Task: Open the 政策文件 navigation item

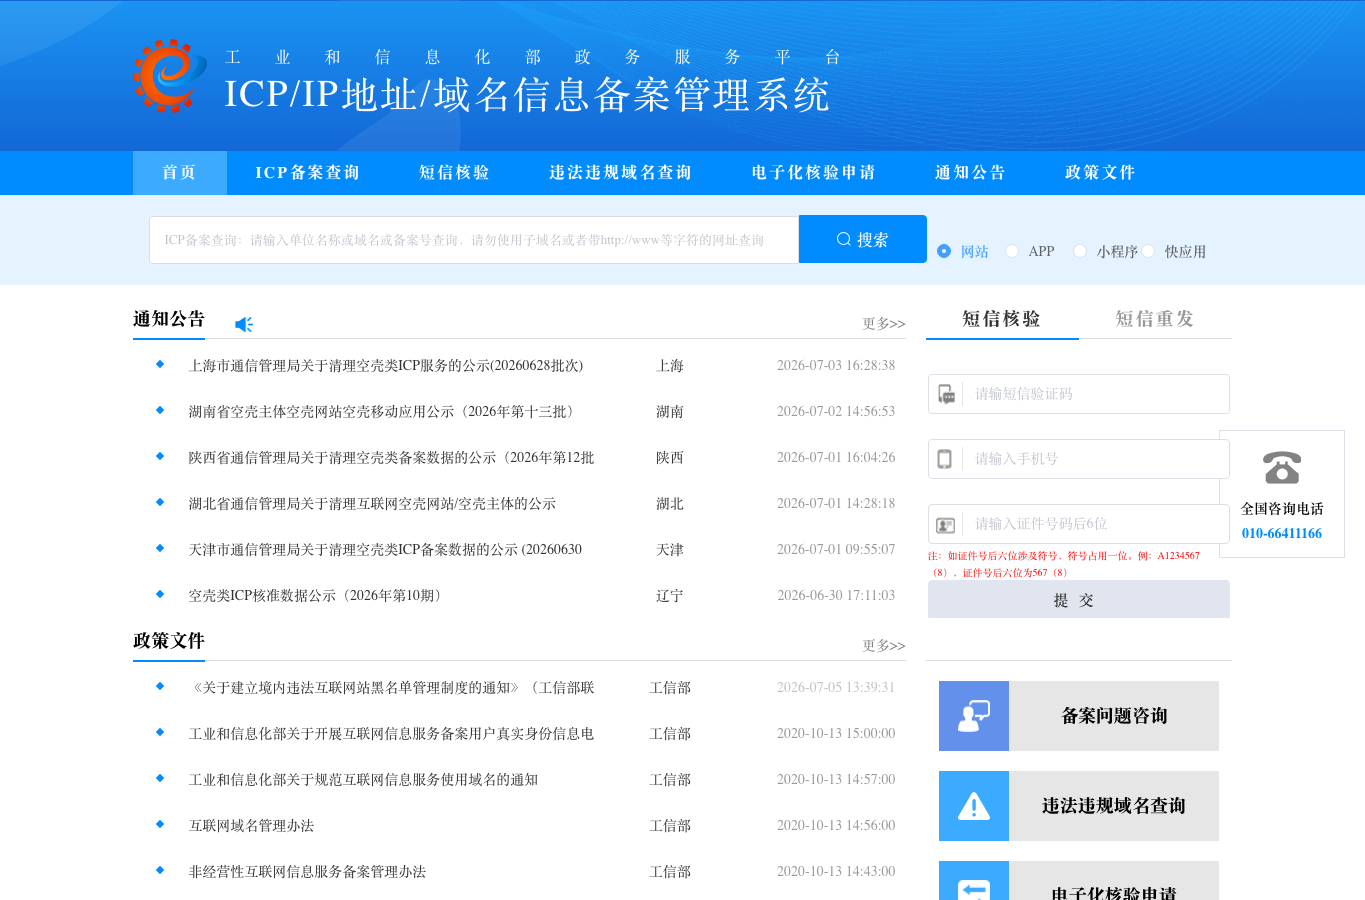Action: pyautogui.click(x=1101, y=173)
